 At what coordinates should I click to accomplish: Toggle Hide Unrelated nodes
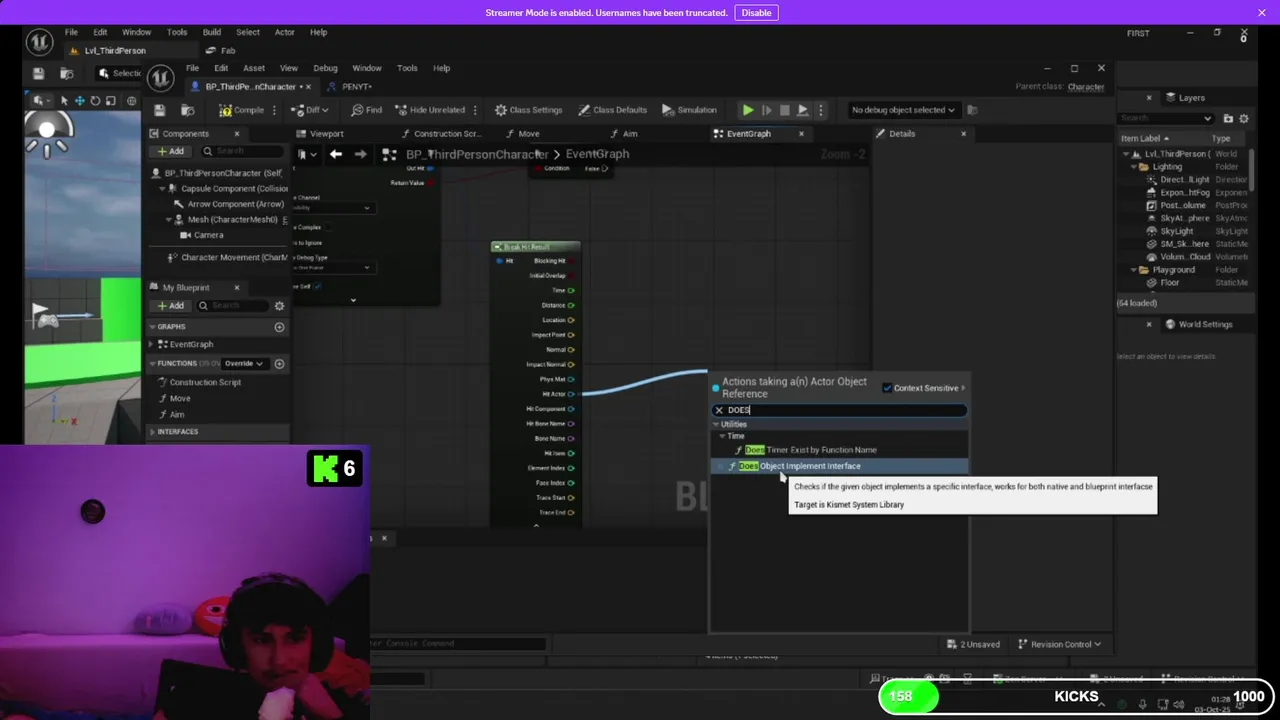pos(429,110)
